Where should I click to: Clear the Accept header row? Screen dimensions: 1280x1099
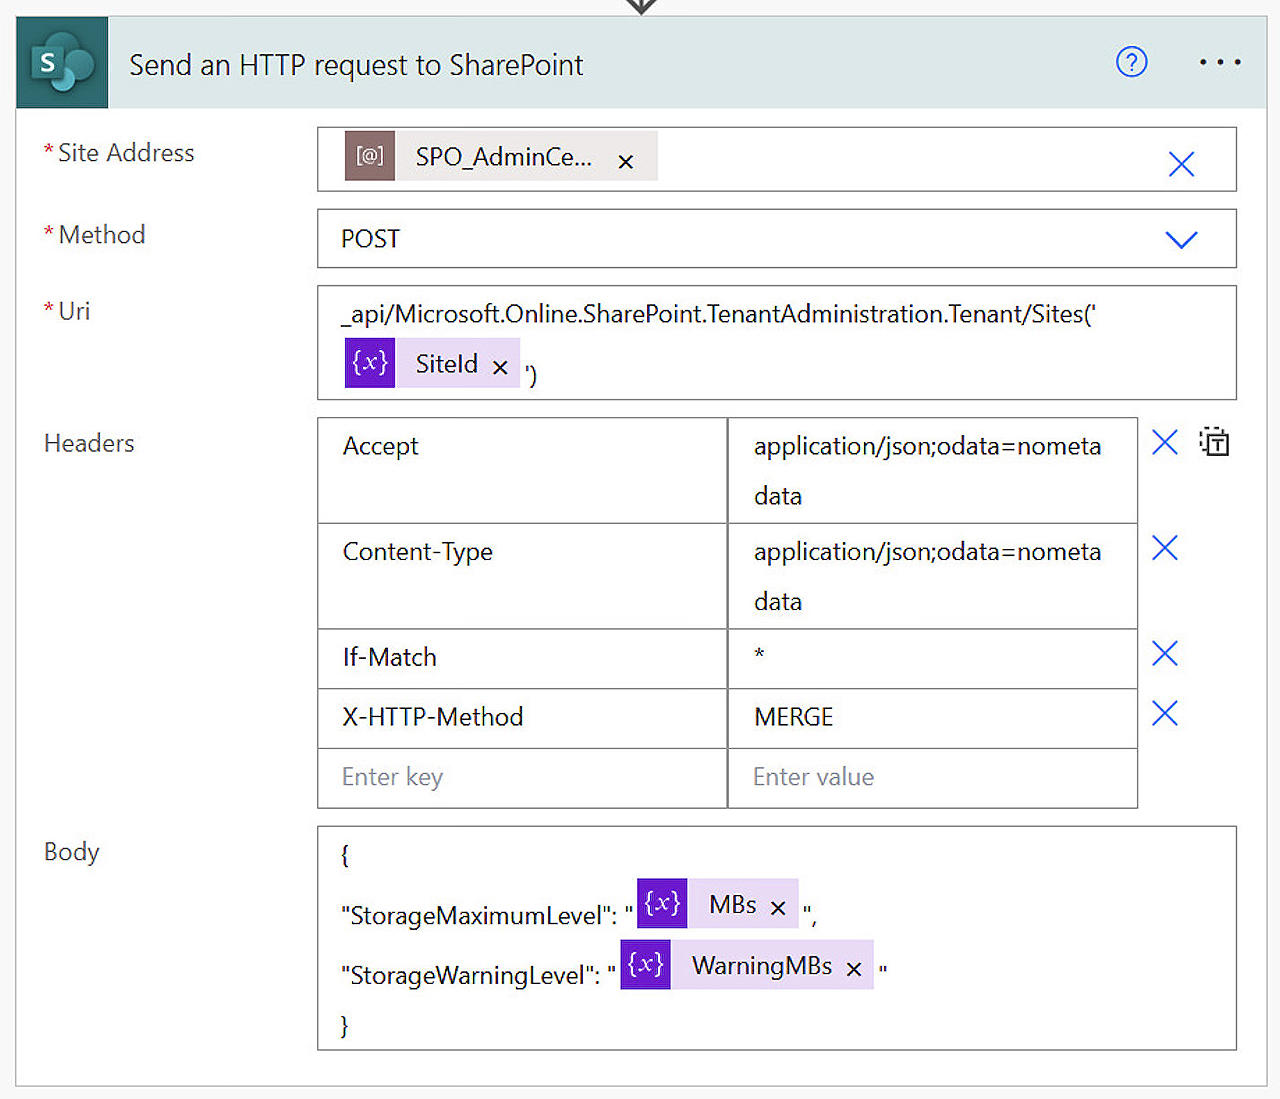pyautogui.click(x=1164, y=442)
